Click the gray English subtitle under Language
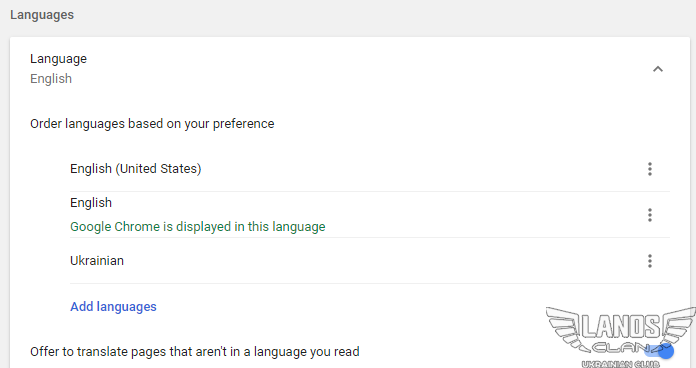 pyautogui.click(x=51, y=79)
